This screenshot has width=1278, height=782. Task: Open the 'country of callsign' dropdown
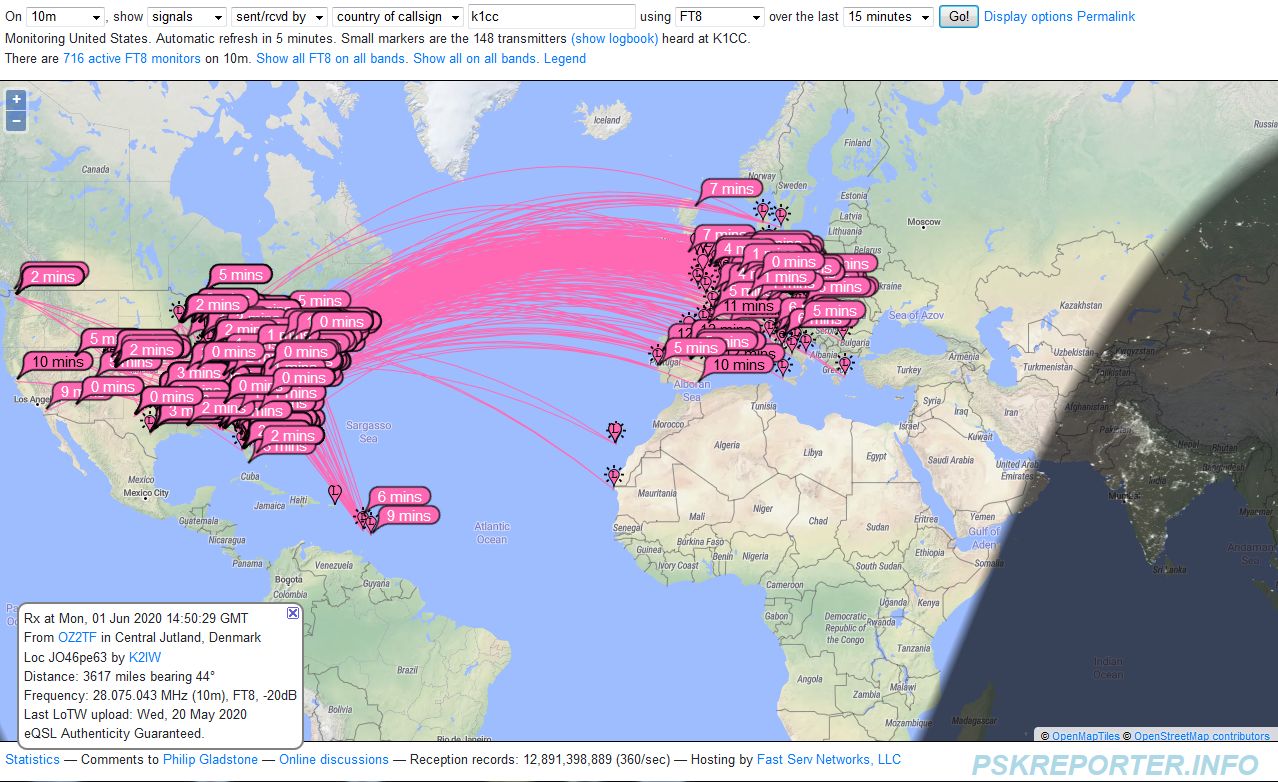coord(396,16)
